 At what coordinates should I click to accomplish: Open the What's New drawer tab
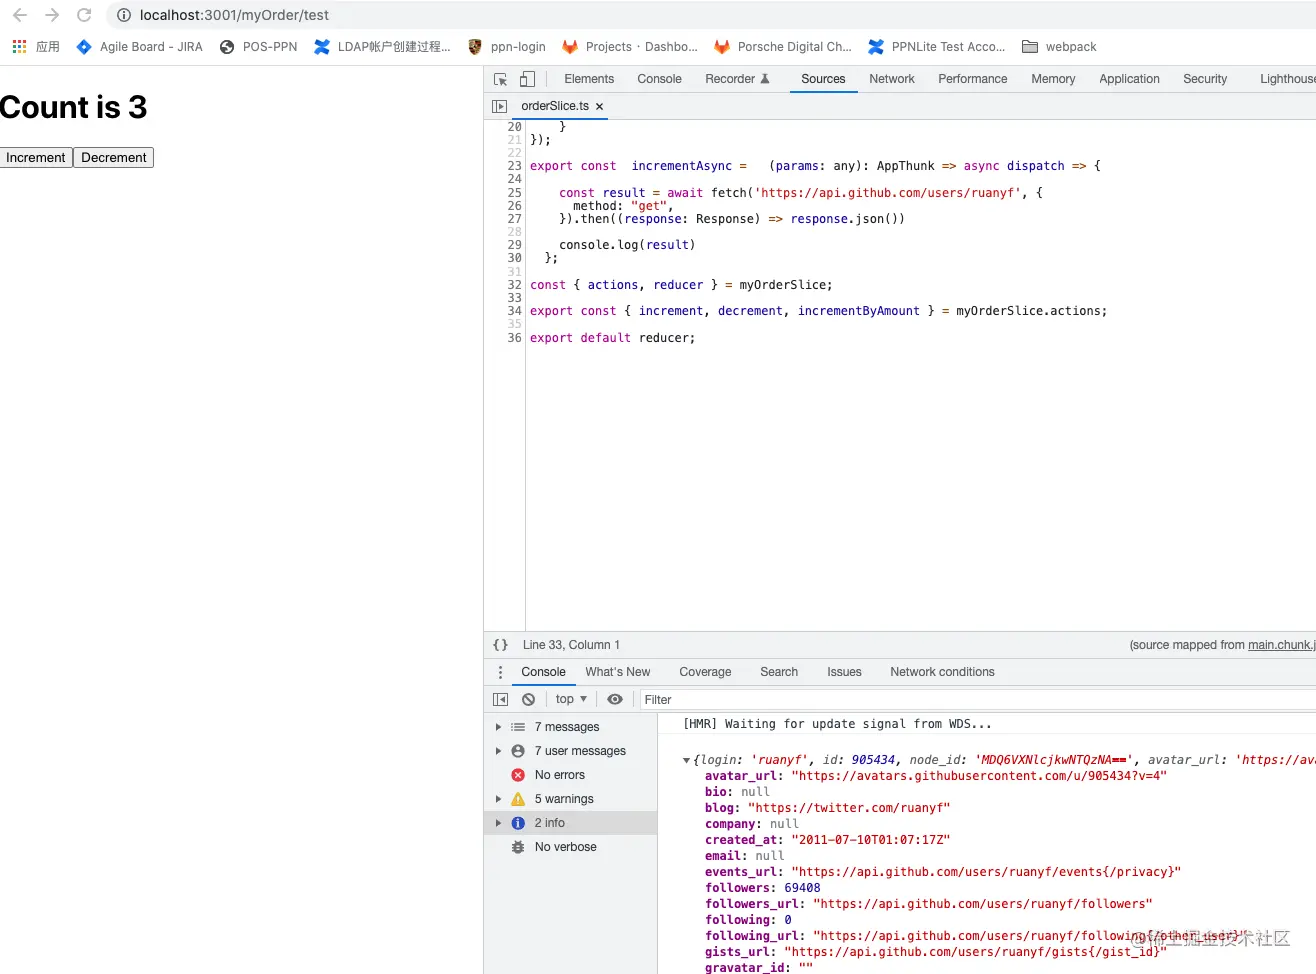[618, 672]
